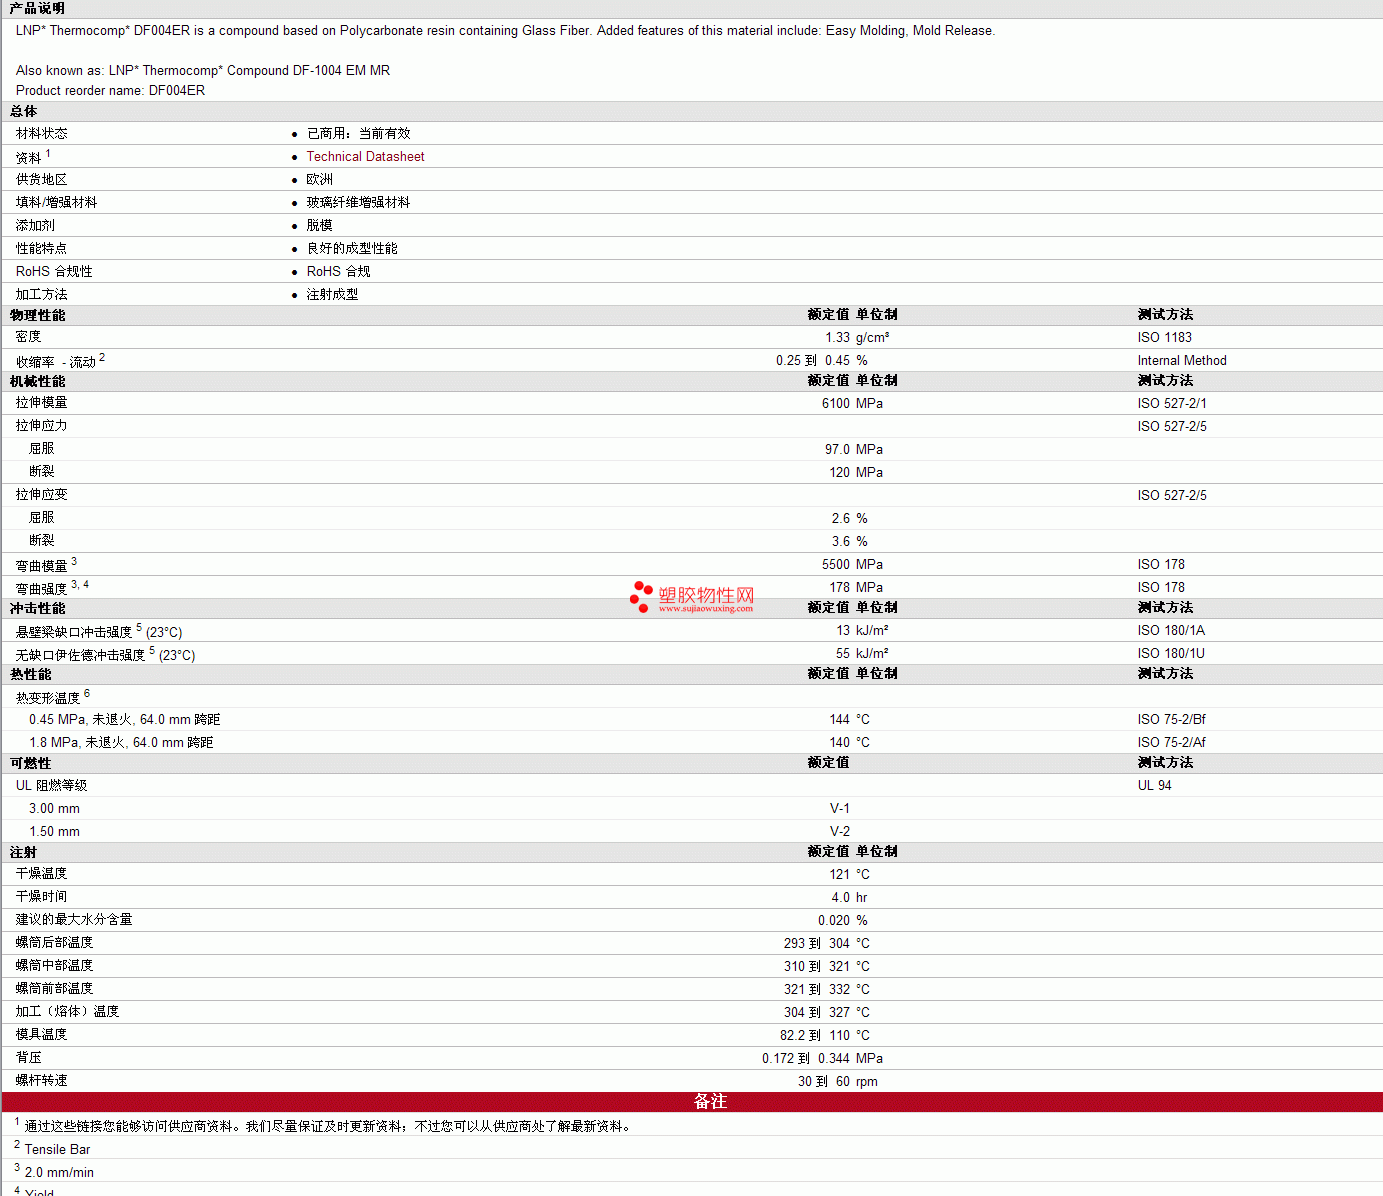Click drying time value 4.0
Screen dimensions: 1383x1196
(840, 898)
